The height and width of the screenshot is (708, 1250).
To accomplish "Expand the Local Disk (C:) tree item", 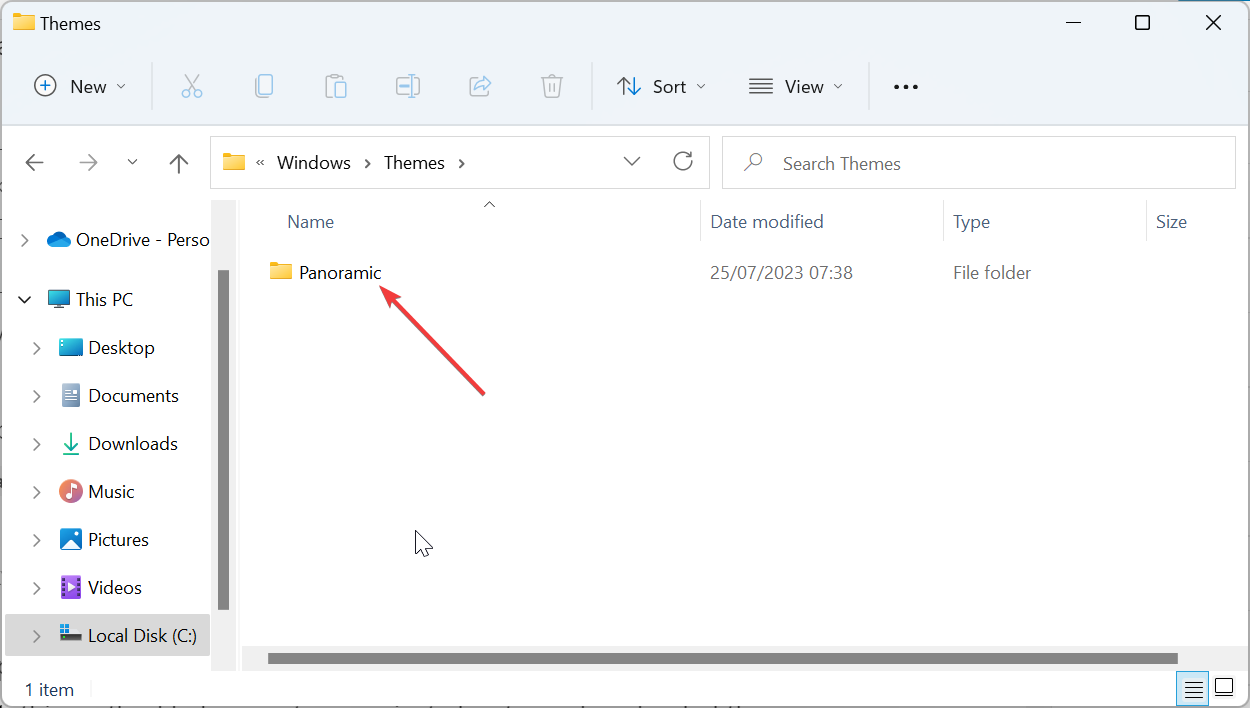I will [x=37, y=635].
